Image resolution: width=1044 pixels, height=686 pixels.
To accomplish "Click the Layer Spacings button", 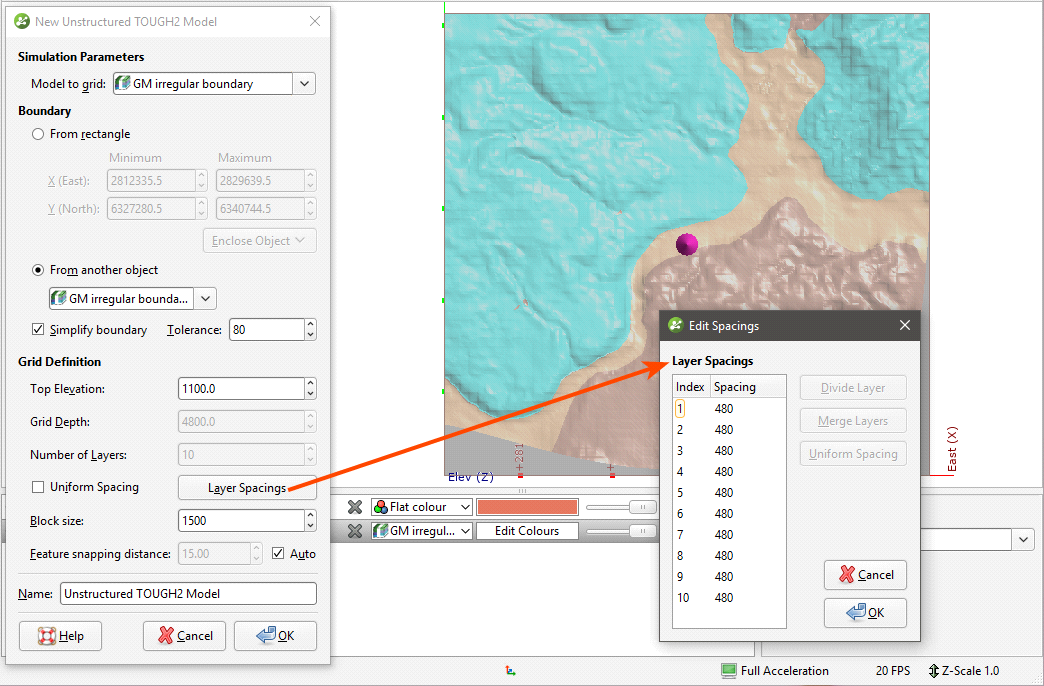I will click(247, 488).
